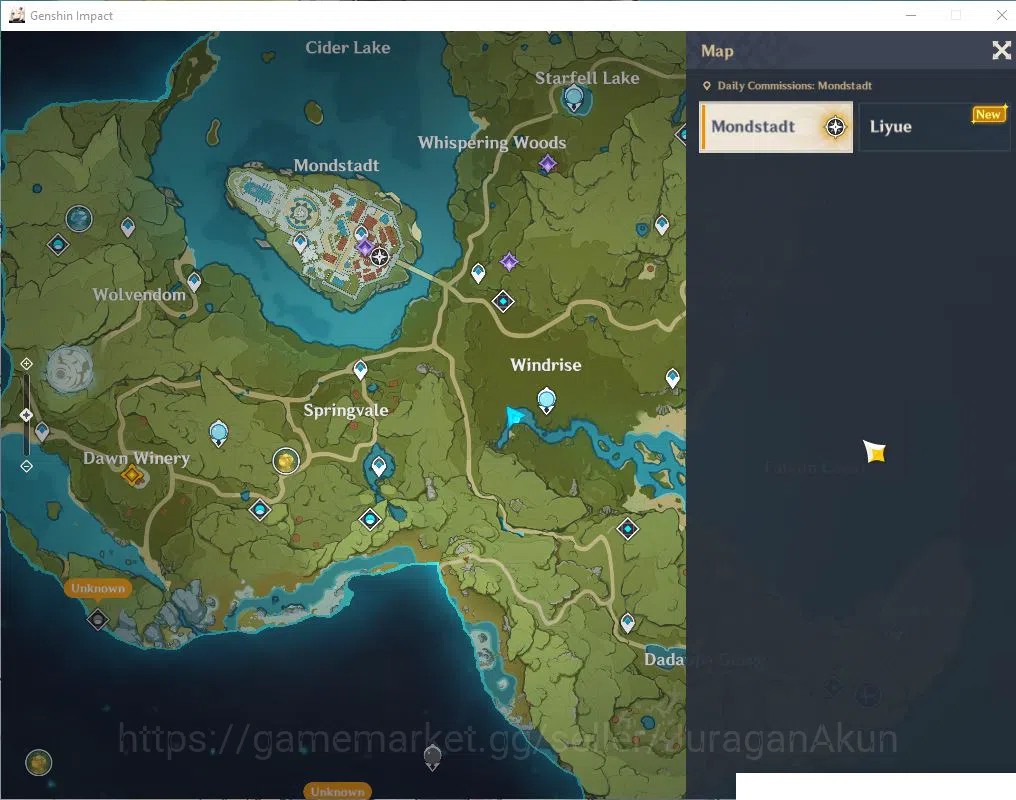
Task: Click orange diamond marker at Dawn Winery
Action: click(132, 475)
